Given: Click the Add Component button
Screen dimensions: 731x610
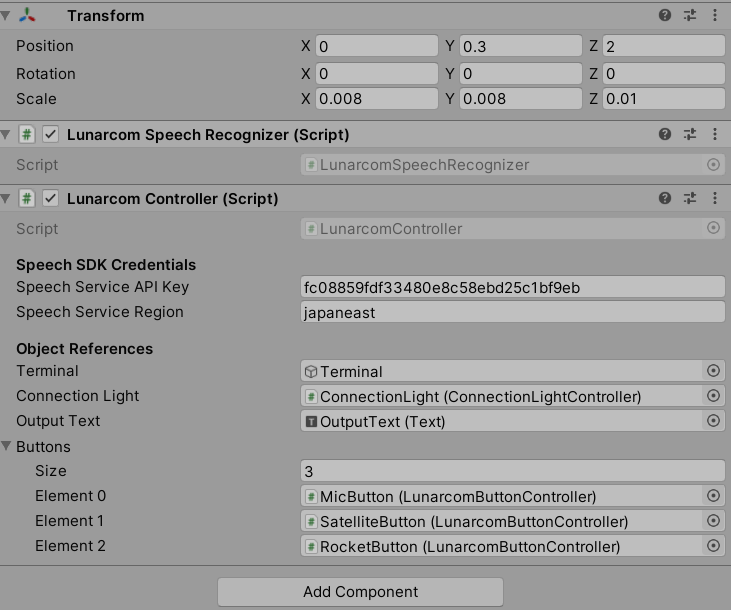Looking at the screenshot, I should [360, 592].
